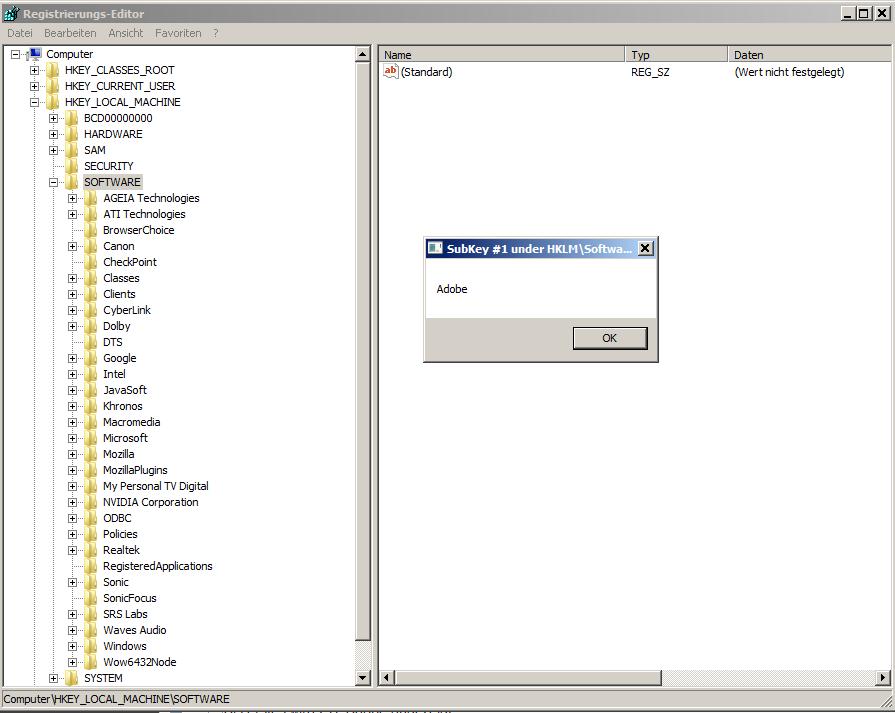Select the Mozilla registry key
895x713 pixels.
pos(118,454)
